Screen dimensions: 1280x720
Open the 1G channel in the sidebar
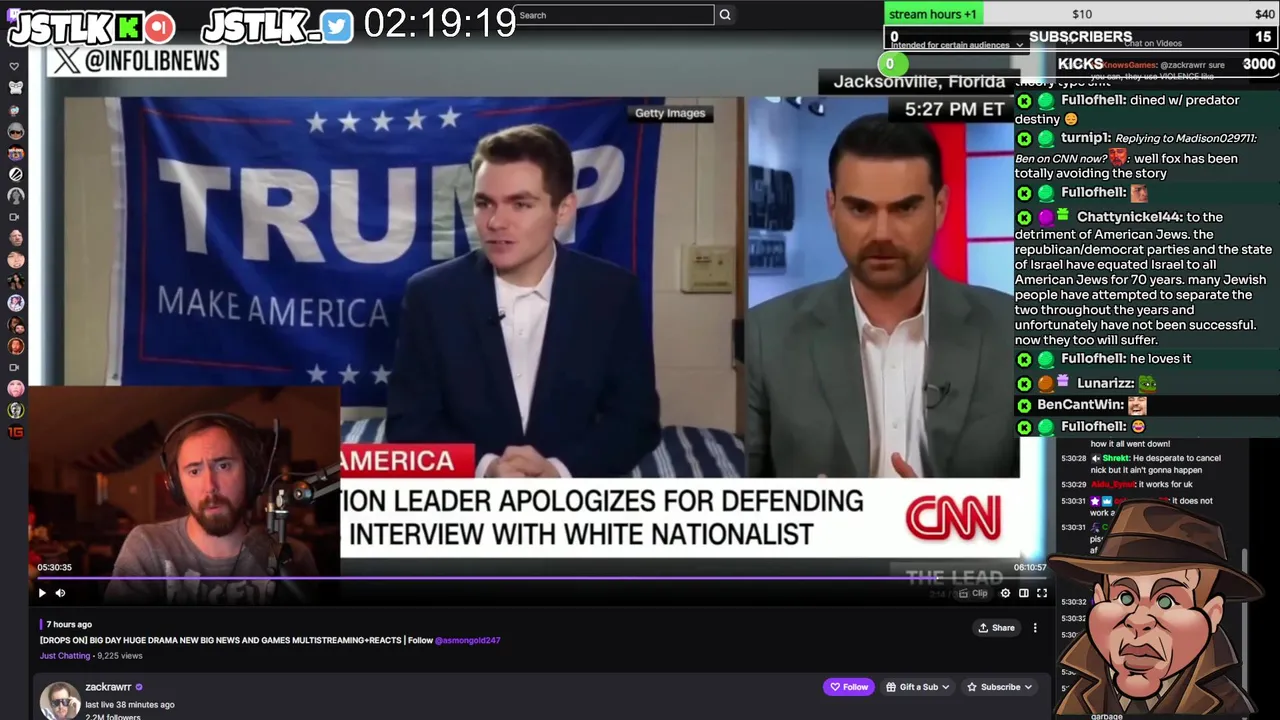pos(15,432)
